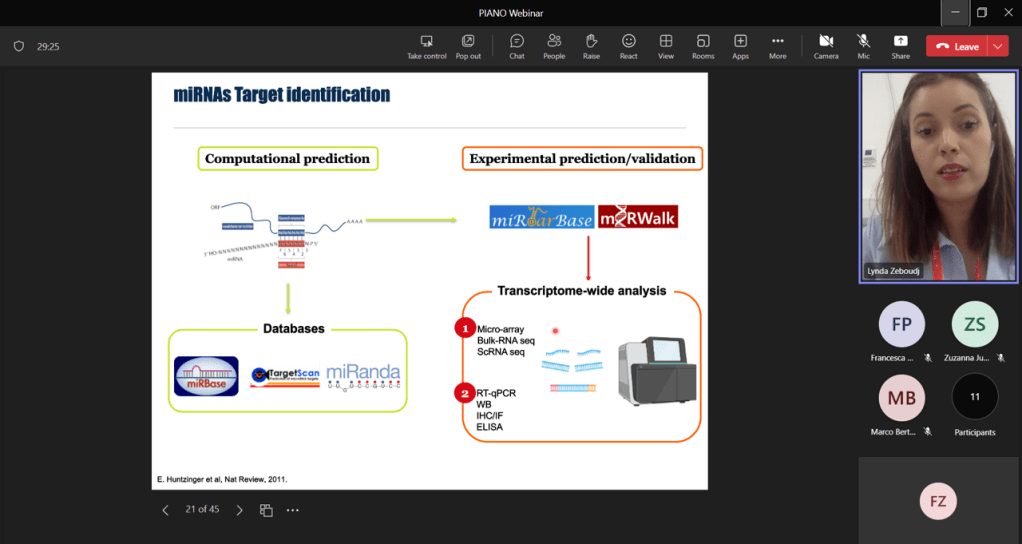Go to previous slide
This screenshot has height=544, width=1022.
(x=166, y=510)
